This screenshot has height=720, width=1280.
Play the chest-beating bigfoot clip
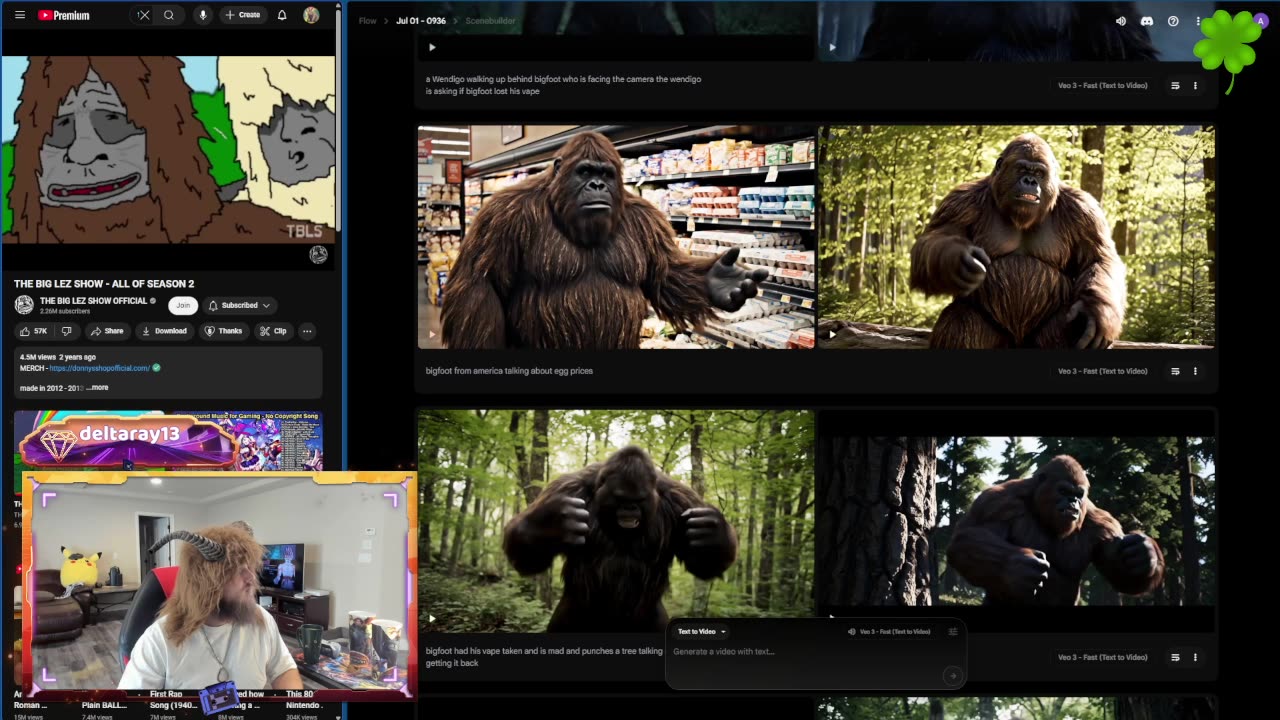[x=432, y=619]
